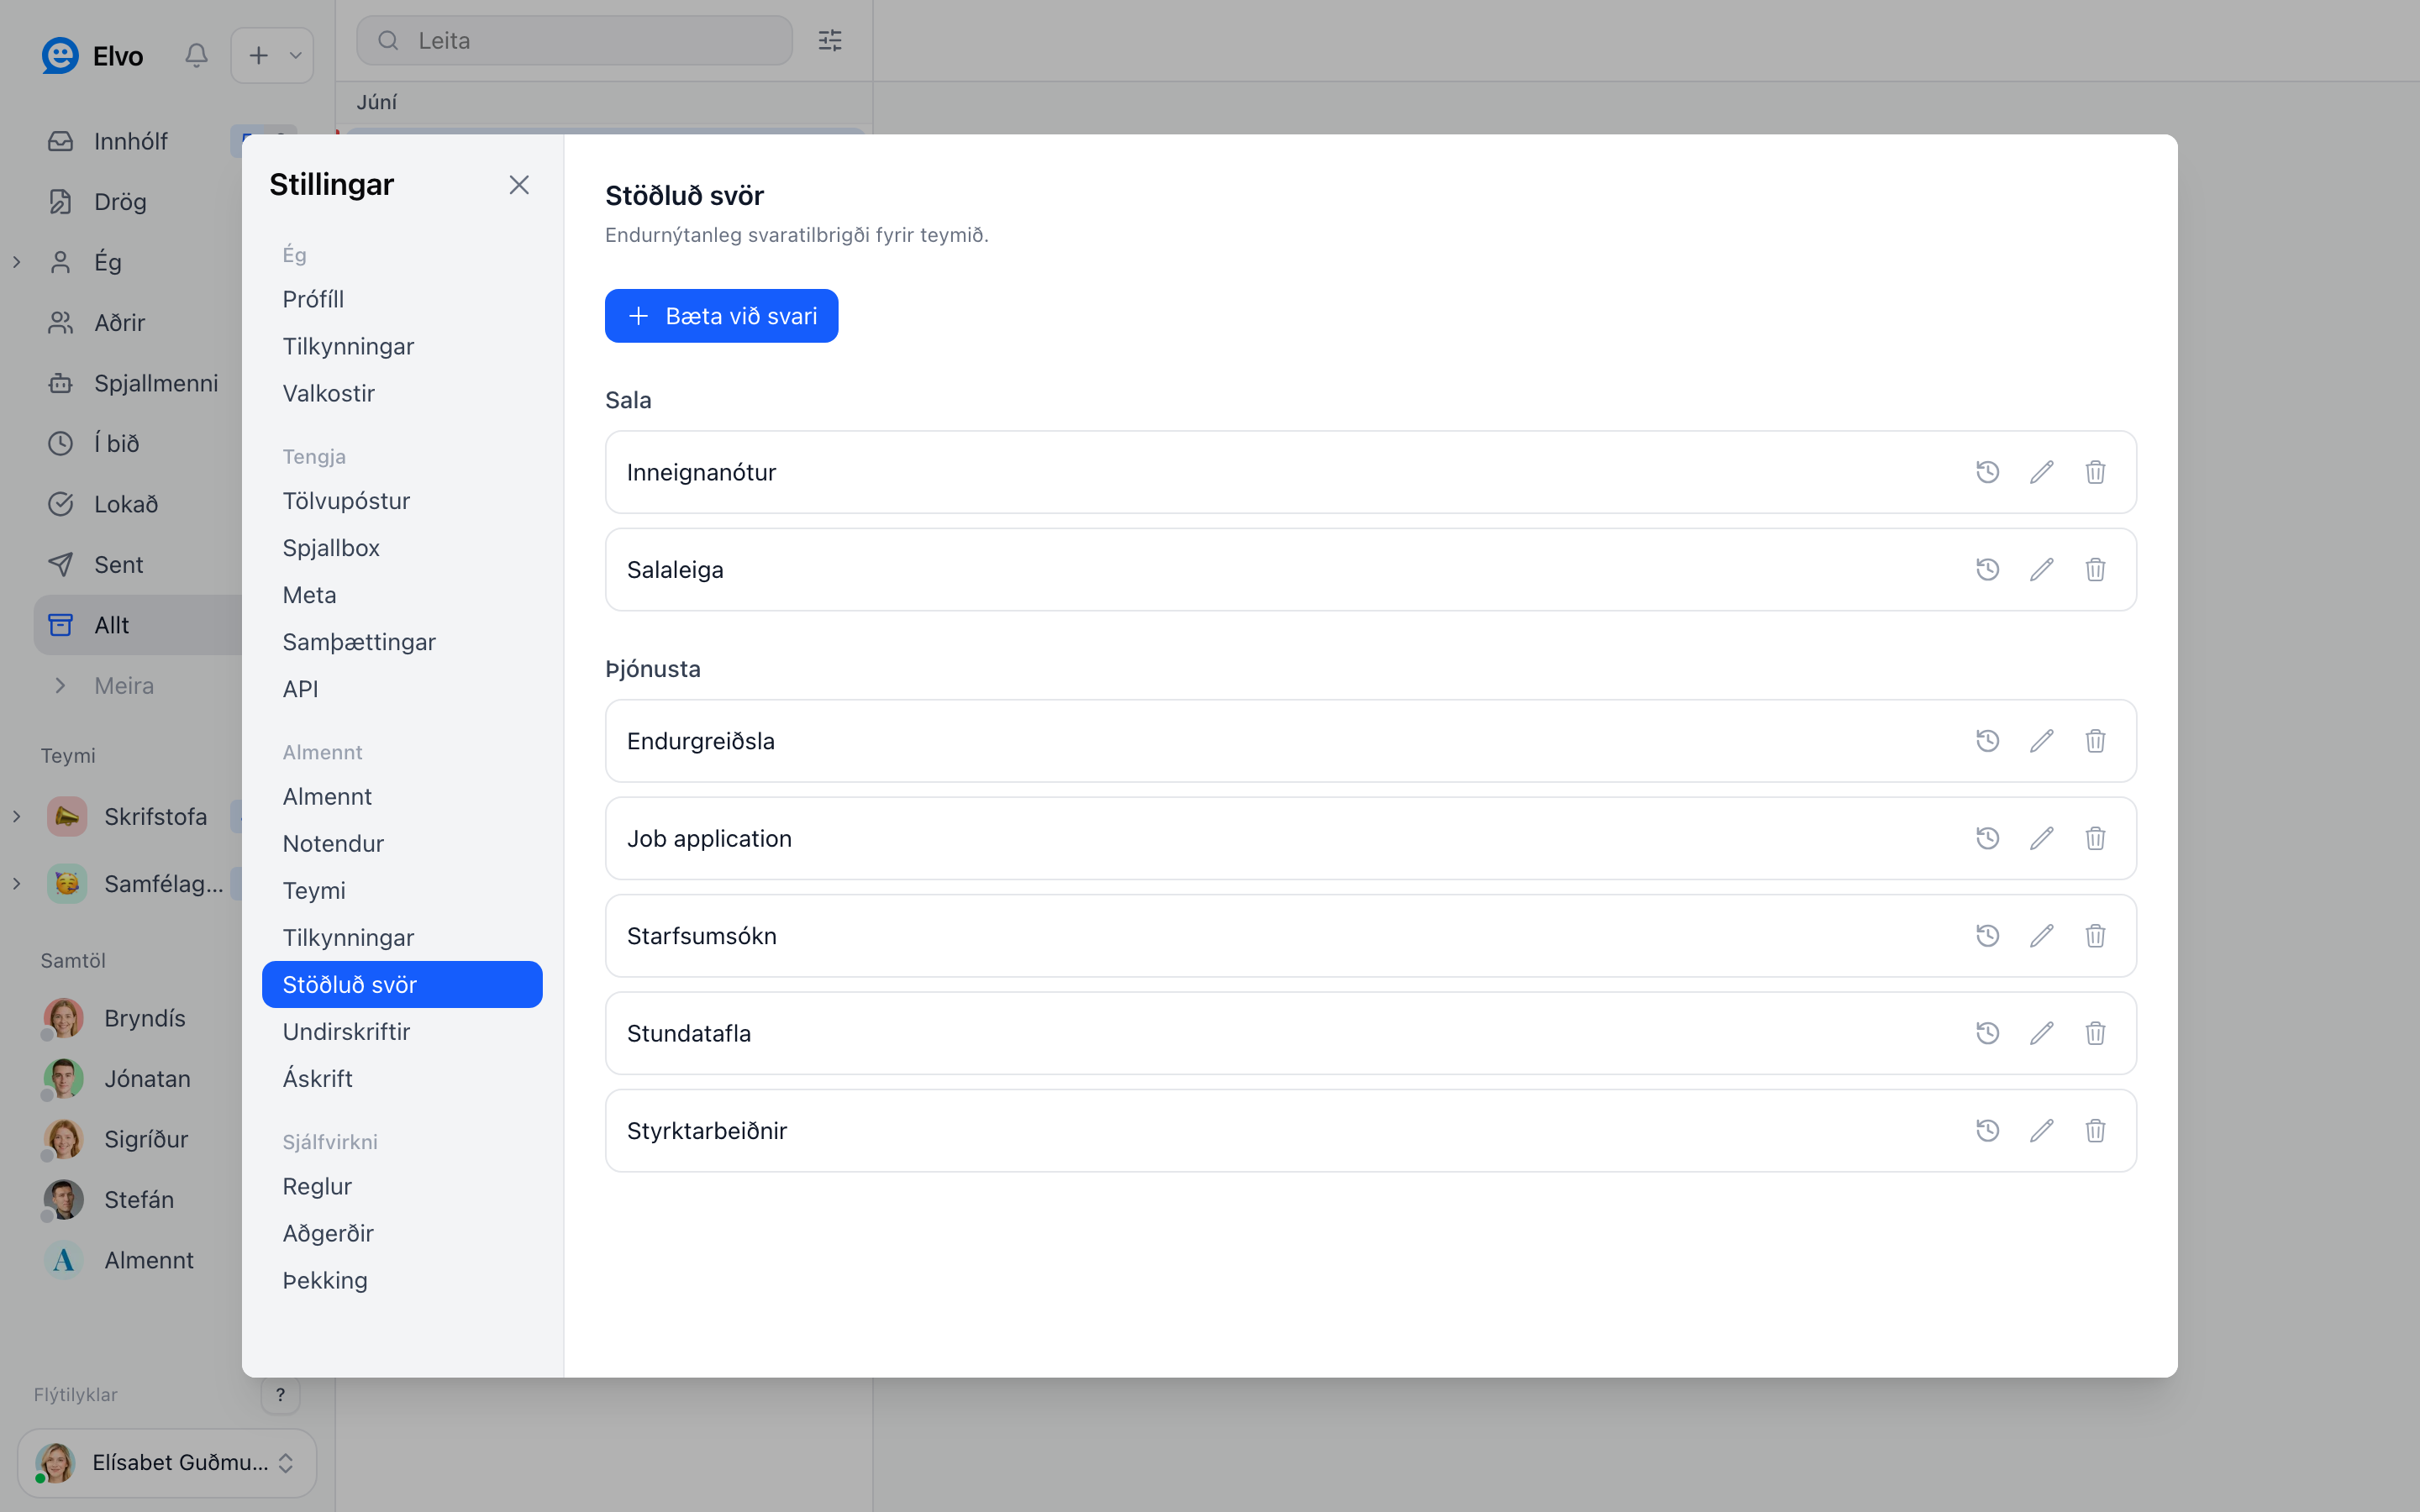This screenshot has width=2420, height=1512.
Task: Open Notendur settings page
Action: click(x=402, y=843)
